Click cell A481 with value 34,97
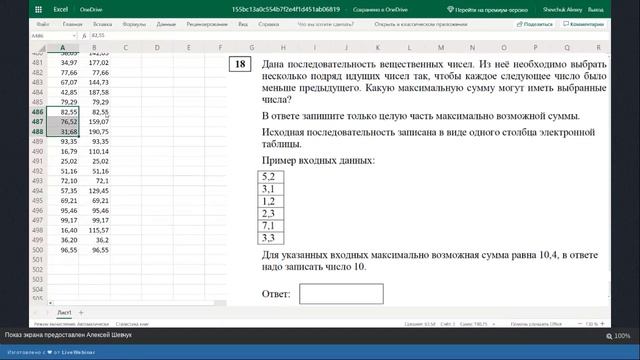 coord(63,62)
